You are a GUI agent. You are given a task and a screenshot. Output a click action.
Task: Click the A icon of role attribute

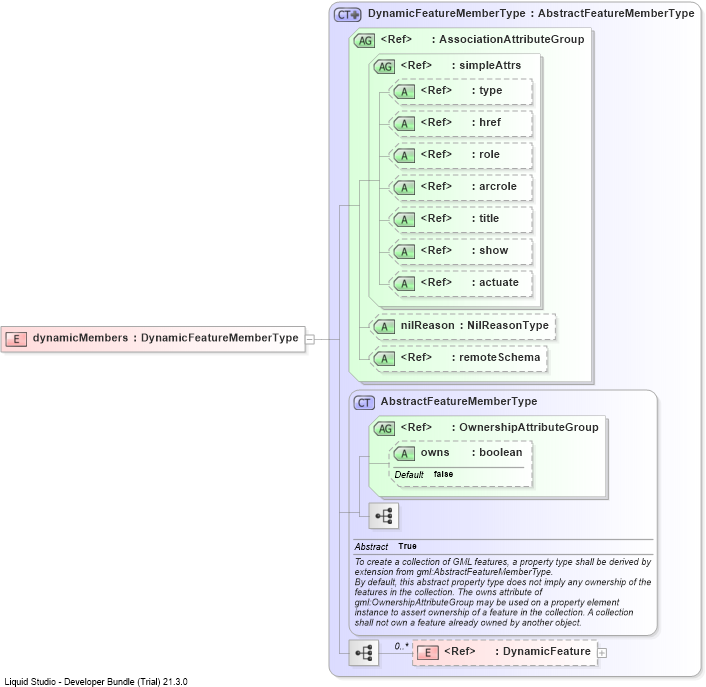404,156
